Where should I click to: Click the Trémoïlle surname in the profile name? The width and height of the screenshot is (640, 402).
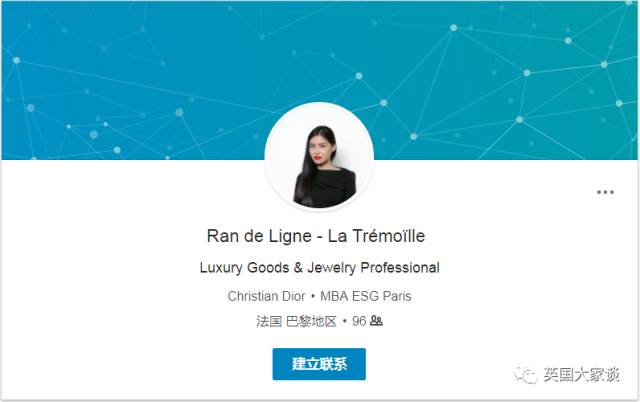click(388, 236)
